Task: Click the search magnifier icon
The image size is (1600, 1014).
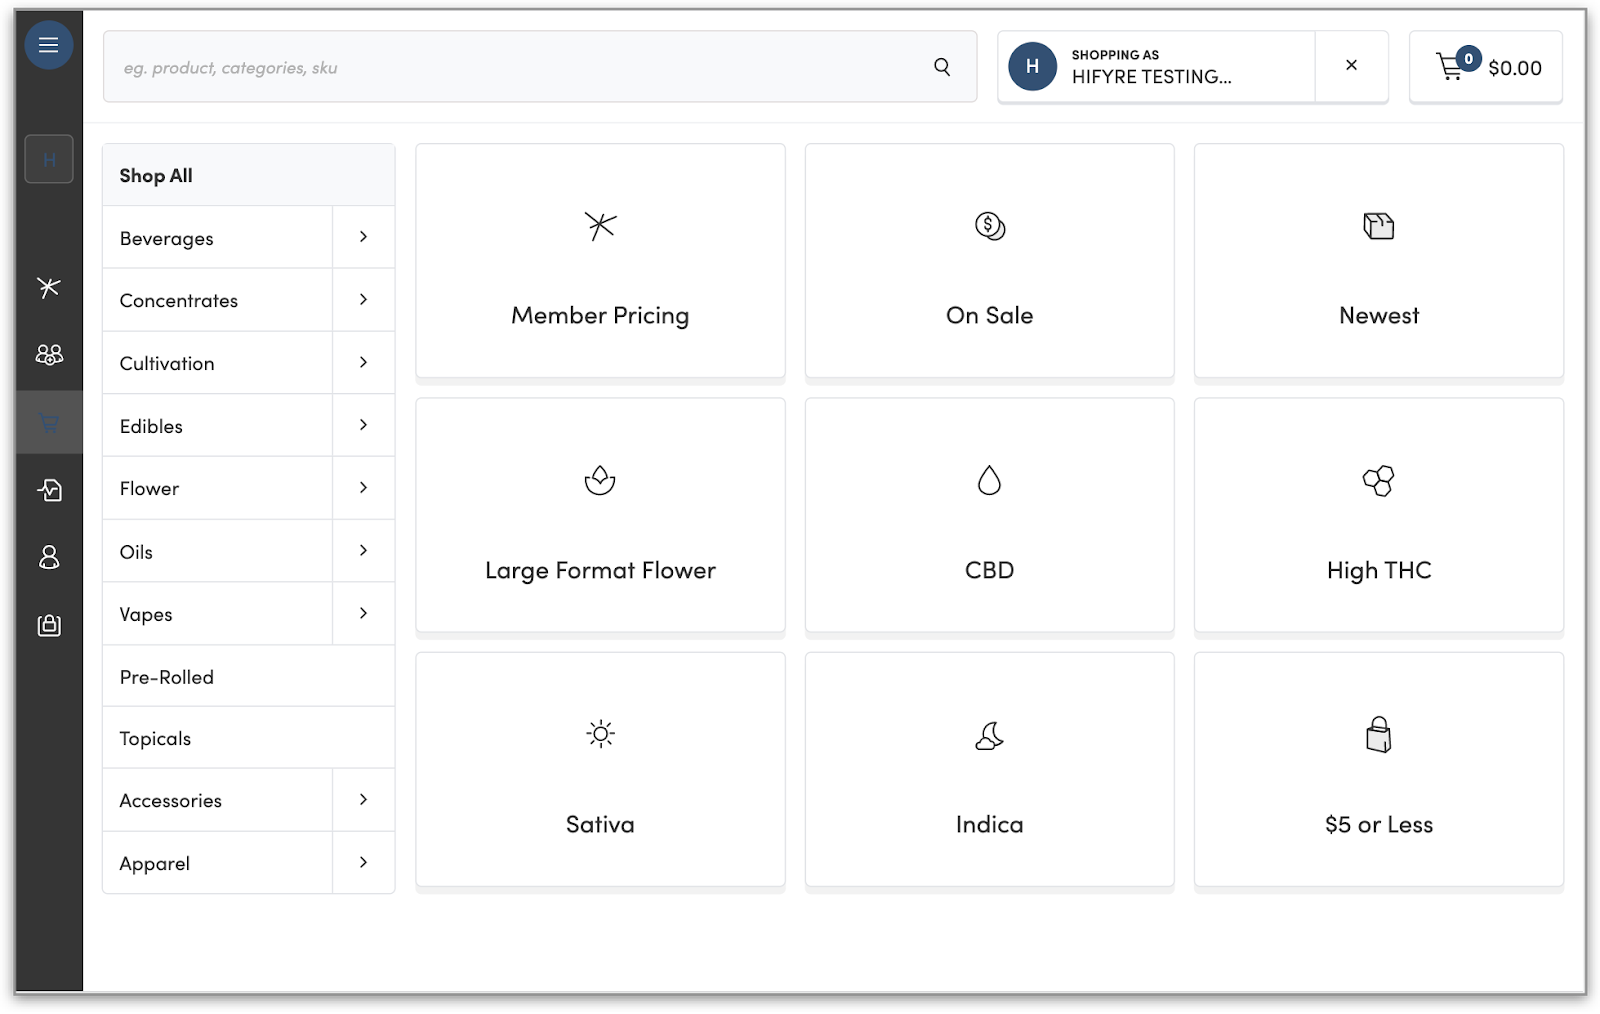Action: click(x=941, y=67)
